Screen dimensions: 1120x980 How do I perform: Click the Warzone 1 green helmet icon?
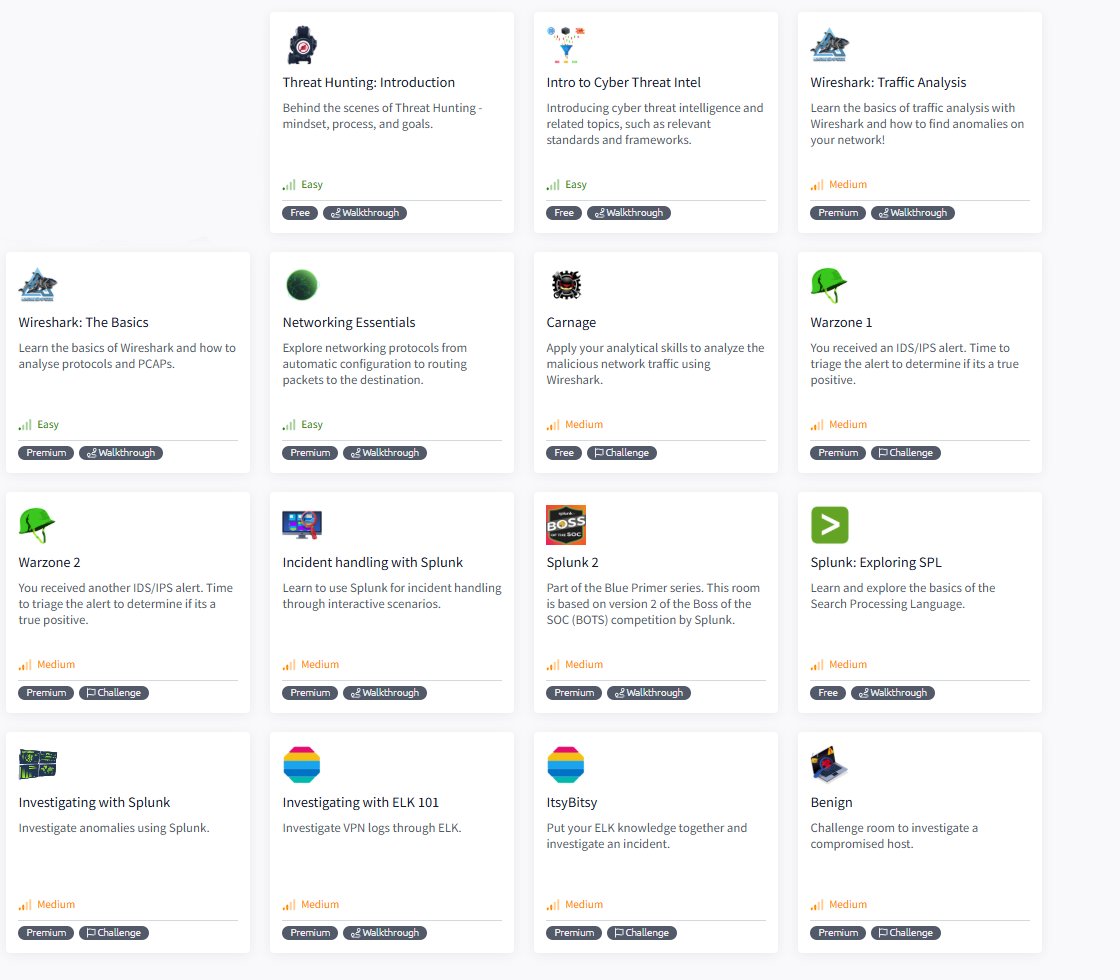pos(829,285)
